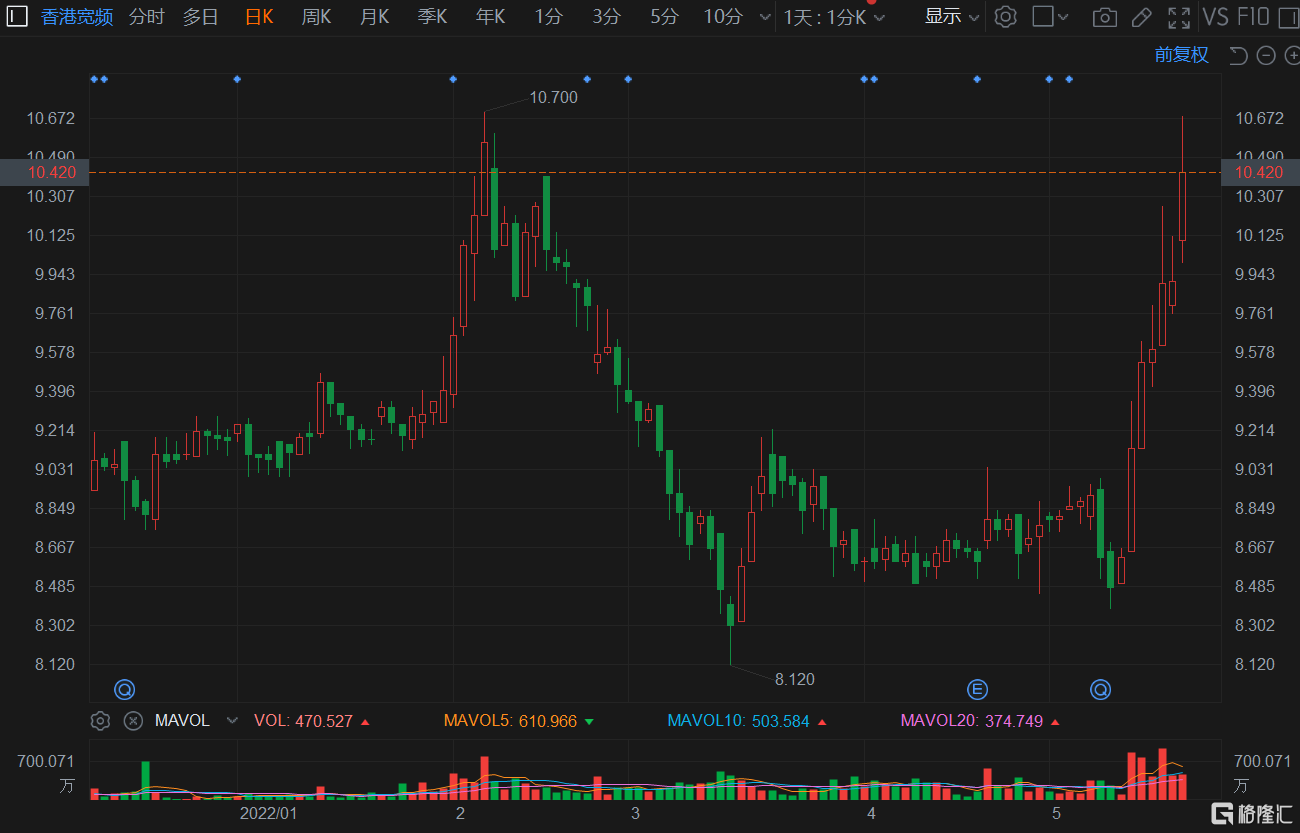Click the 2022/01 date axis label
The image size is (1300, 833).
point(269,813)
